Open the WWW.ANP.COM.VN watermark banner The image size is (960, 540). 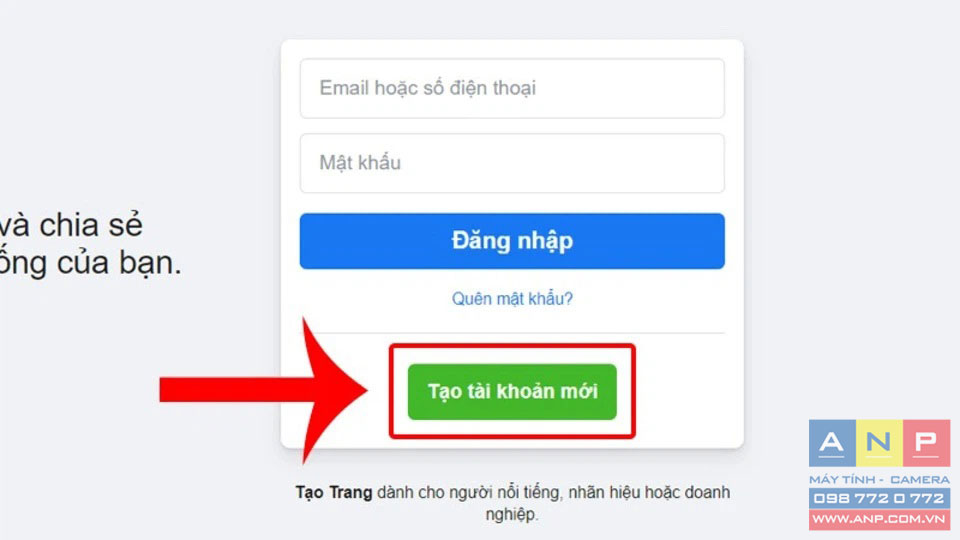click(879, 519)
